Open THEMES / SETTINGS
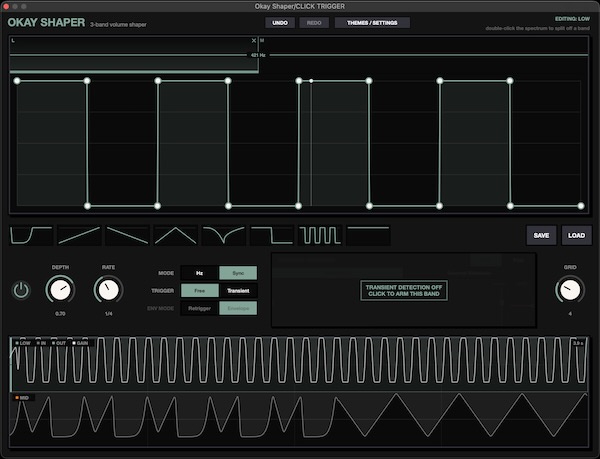The width and height of the screenshot is (600, 459). (x=372, y=23)
